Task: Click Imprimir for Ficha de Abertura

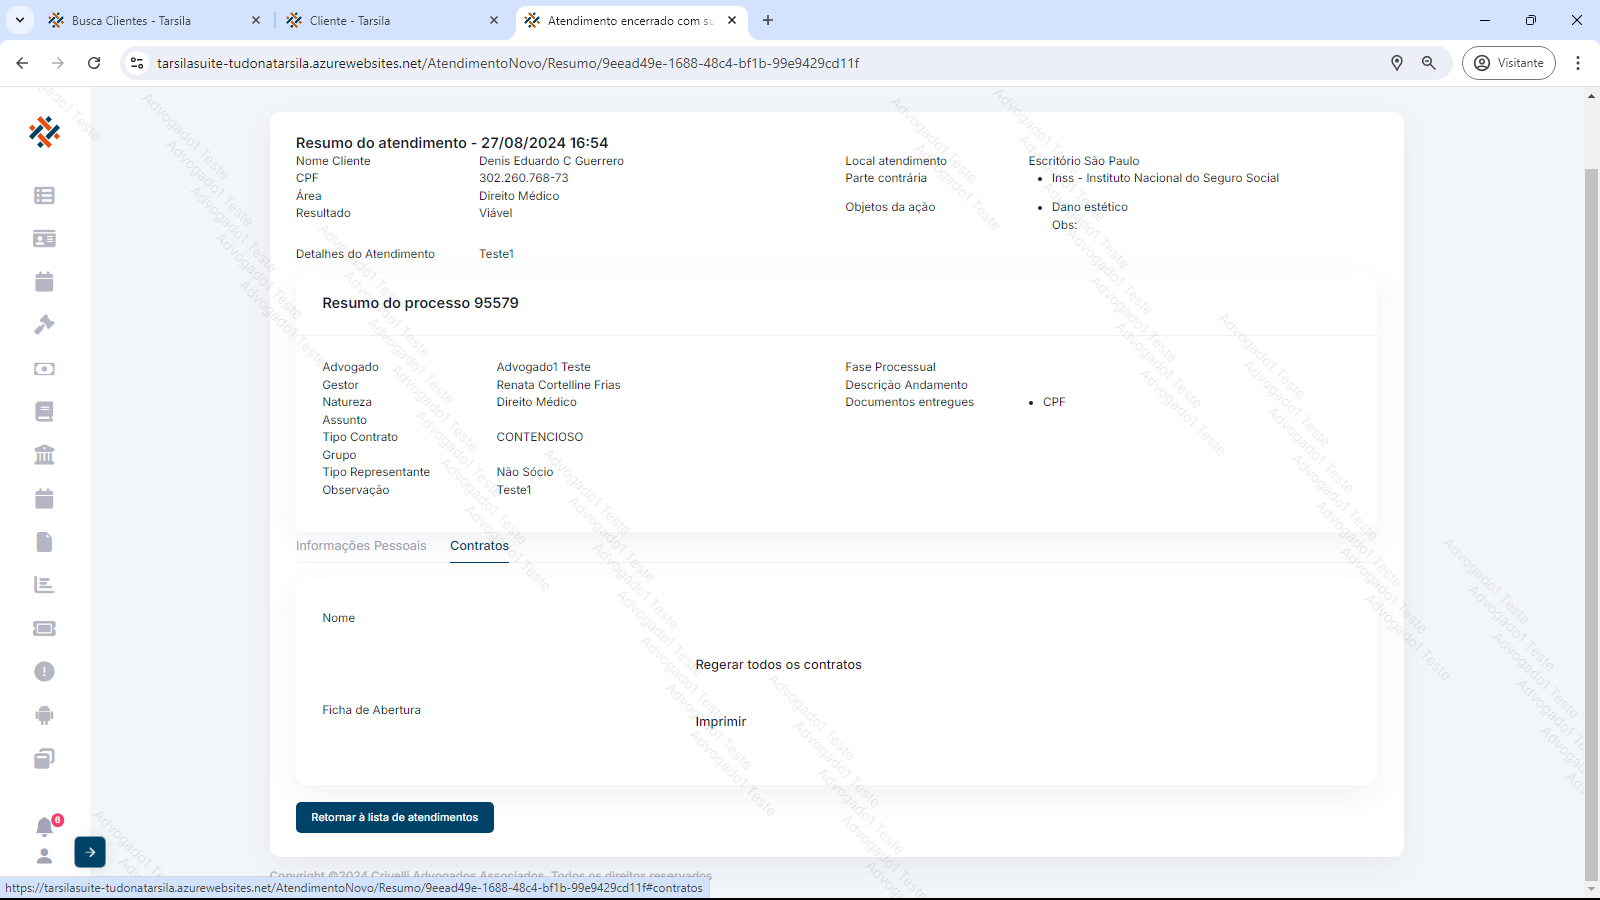Action: point(721,722)
